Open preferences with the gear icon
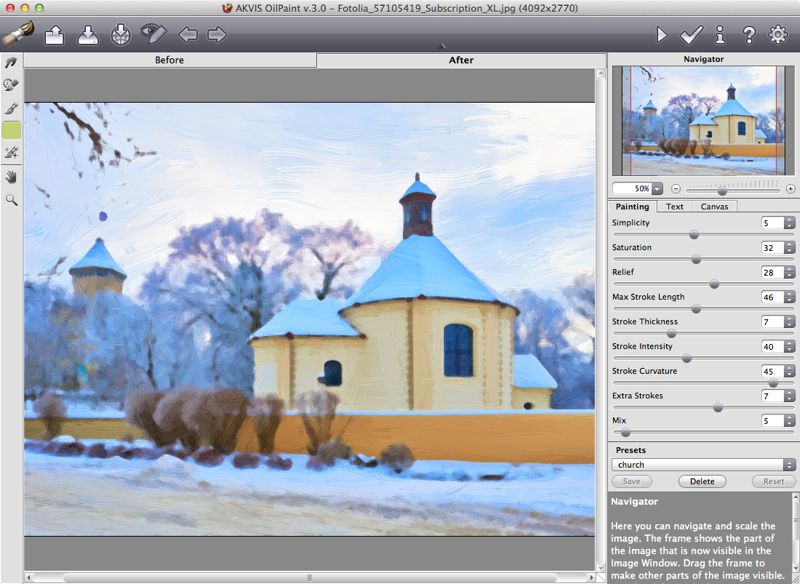800x584 pixels. pos(777,35)
